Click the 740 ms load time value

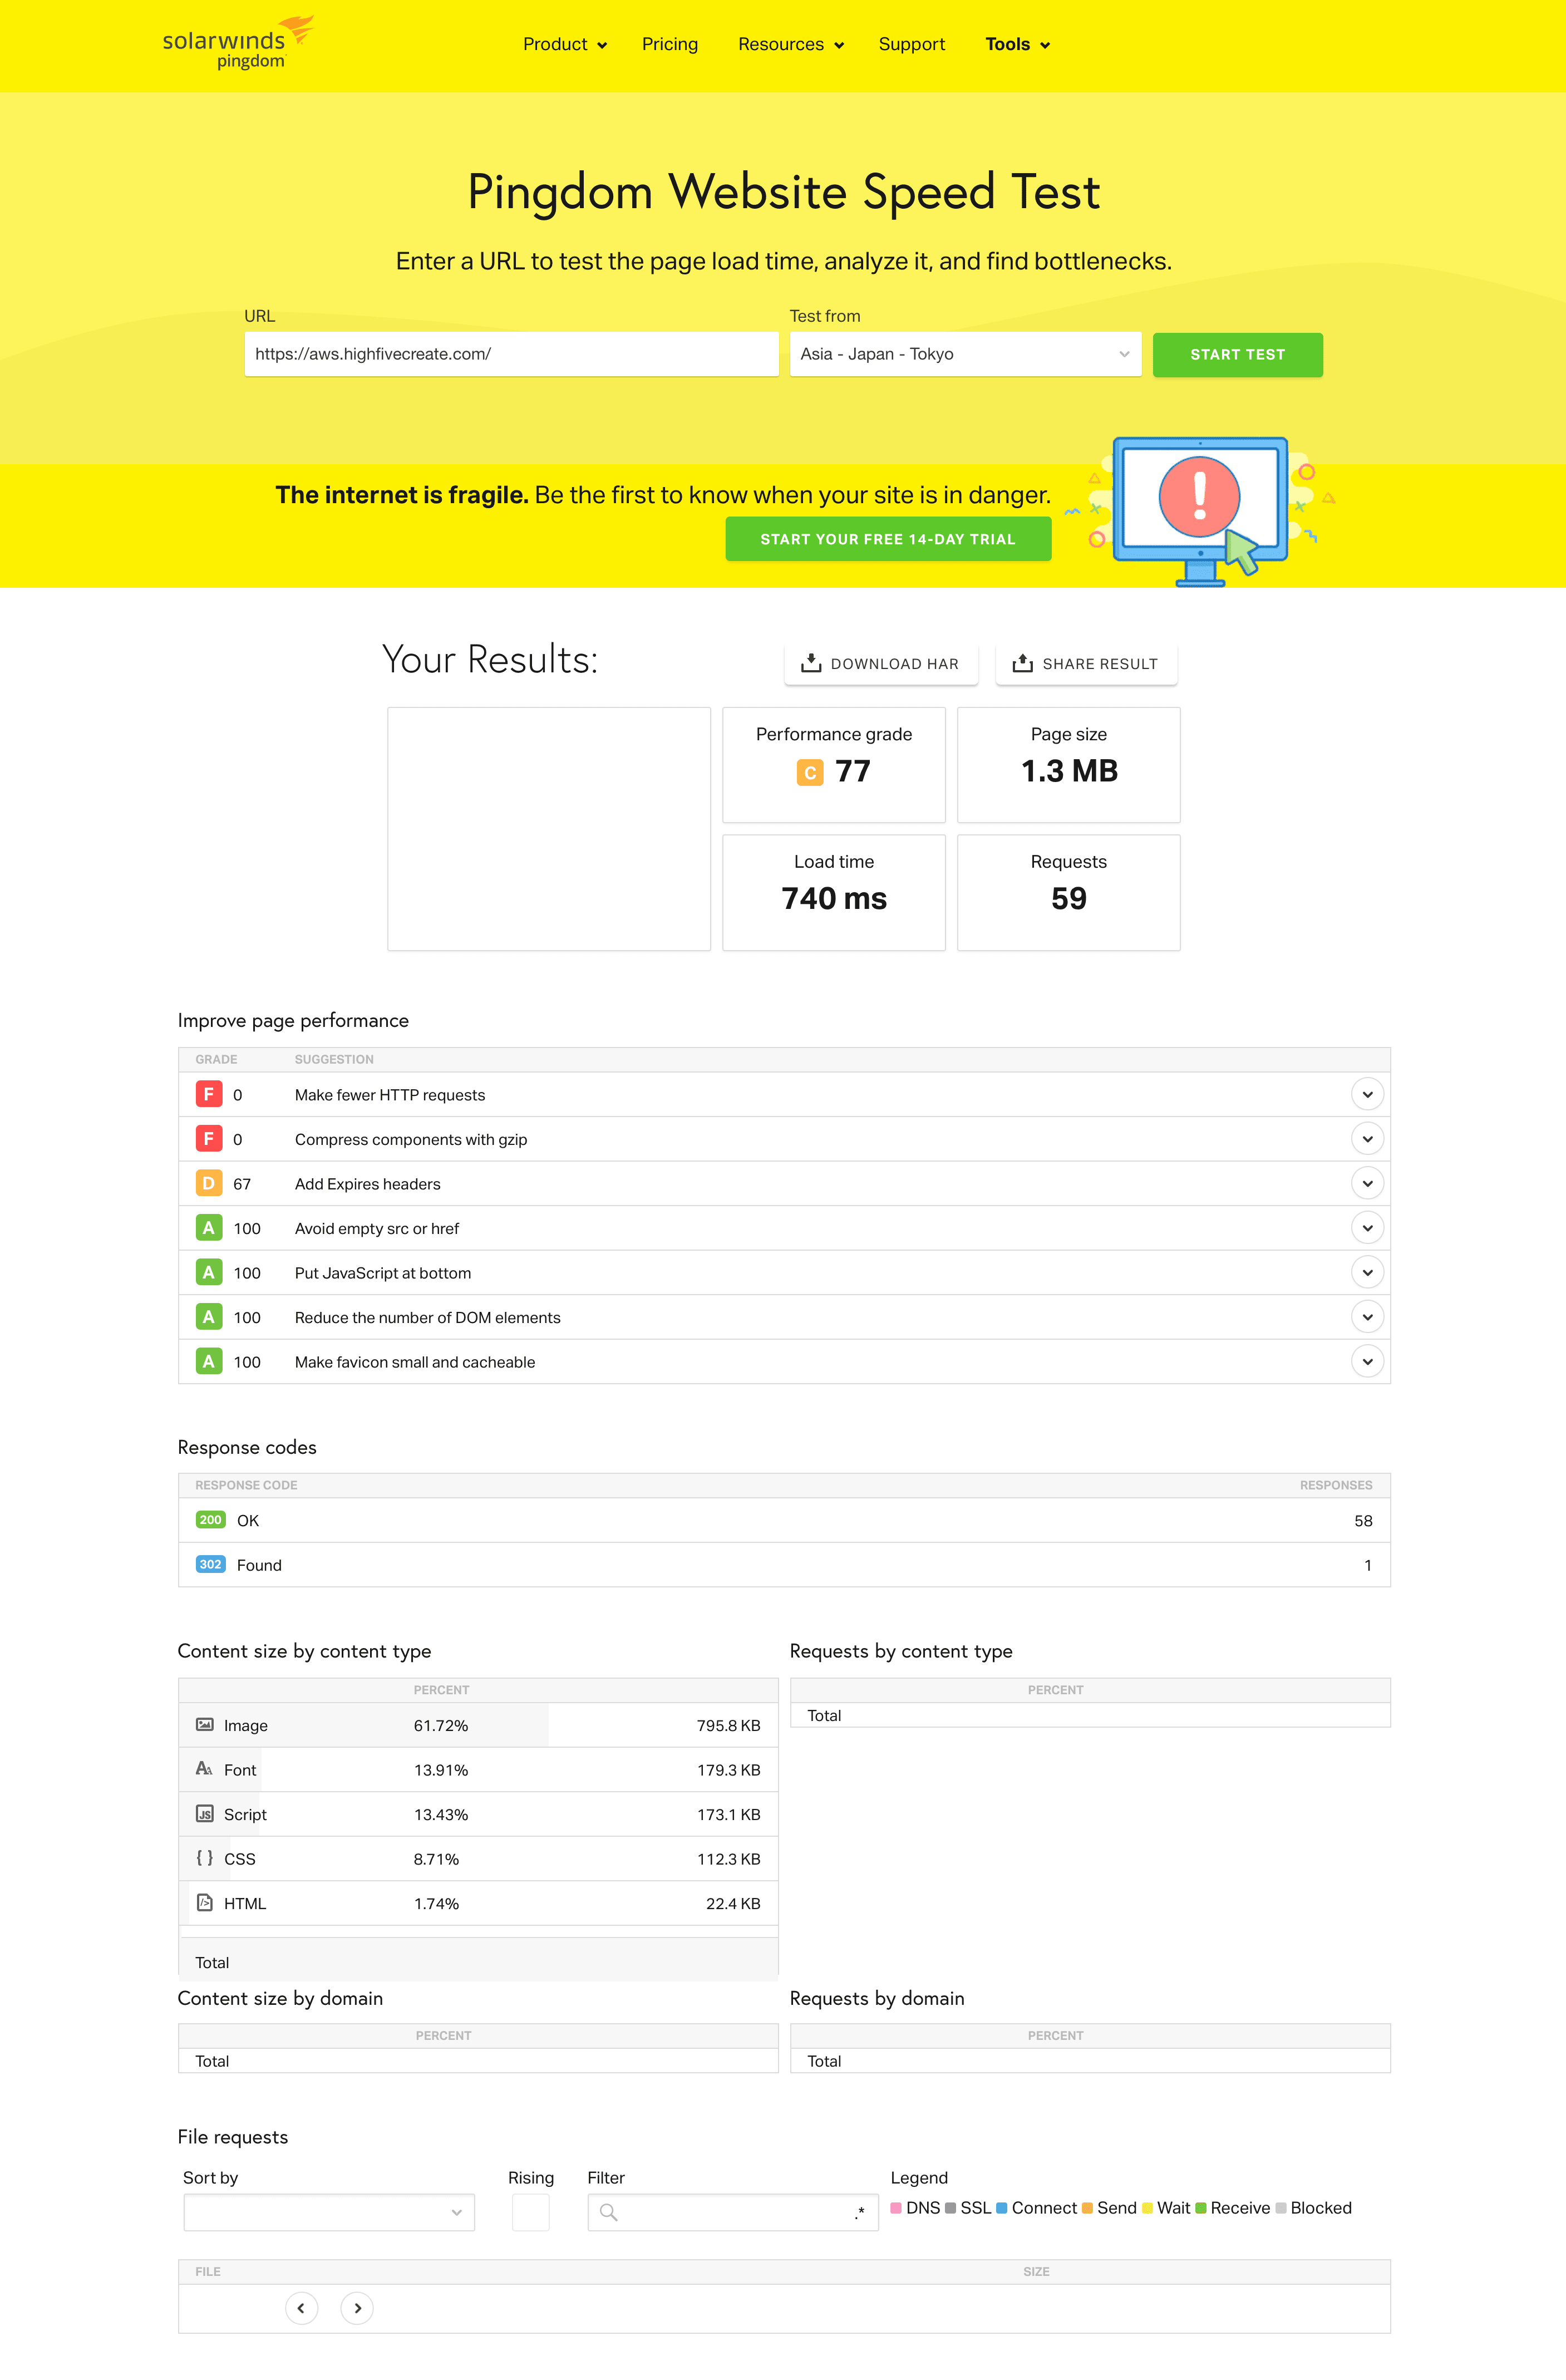click(834, 898)
